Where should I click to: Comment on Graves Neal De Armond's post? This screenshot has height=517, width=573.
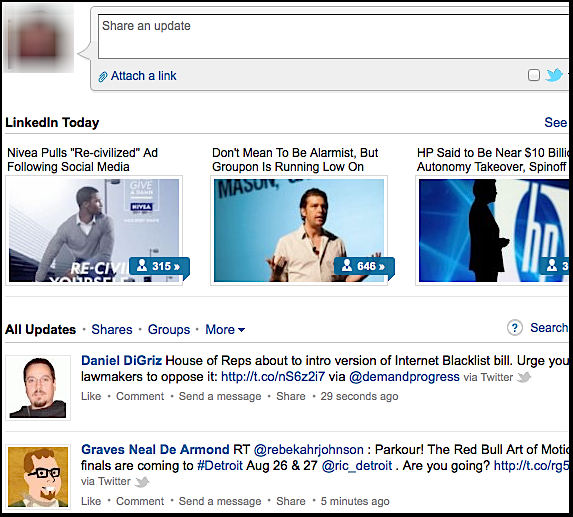[140, 501]
